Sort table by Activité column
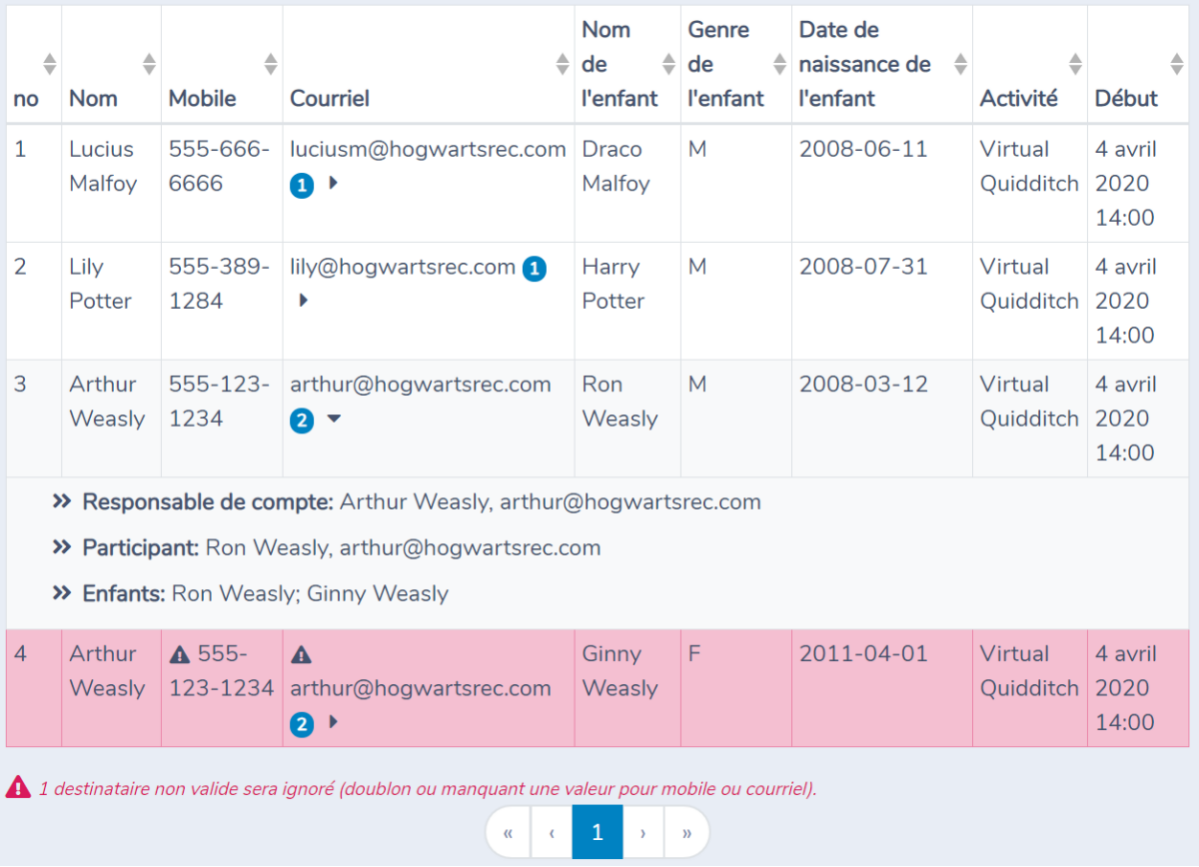The height and width of the screenshot is (867, 1199). point(1075,64)
